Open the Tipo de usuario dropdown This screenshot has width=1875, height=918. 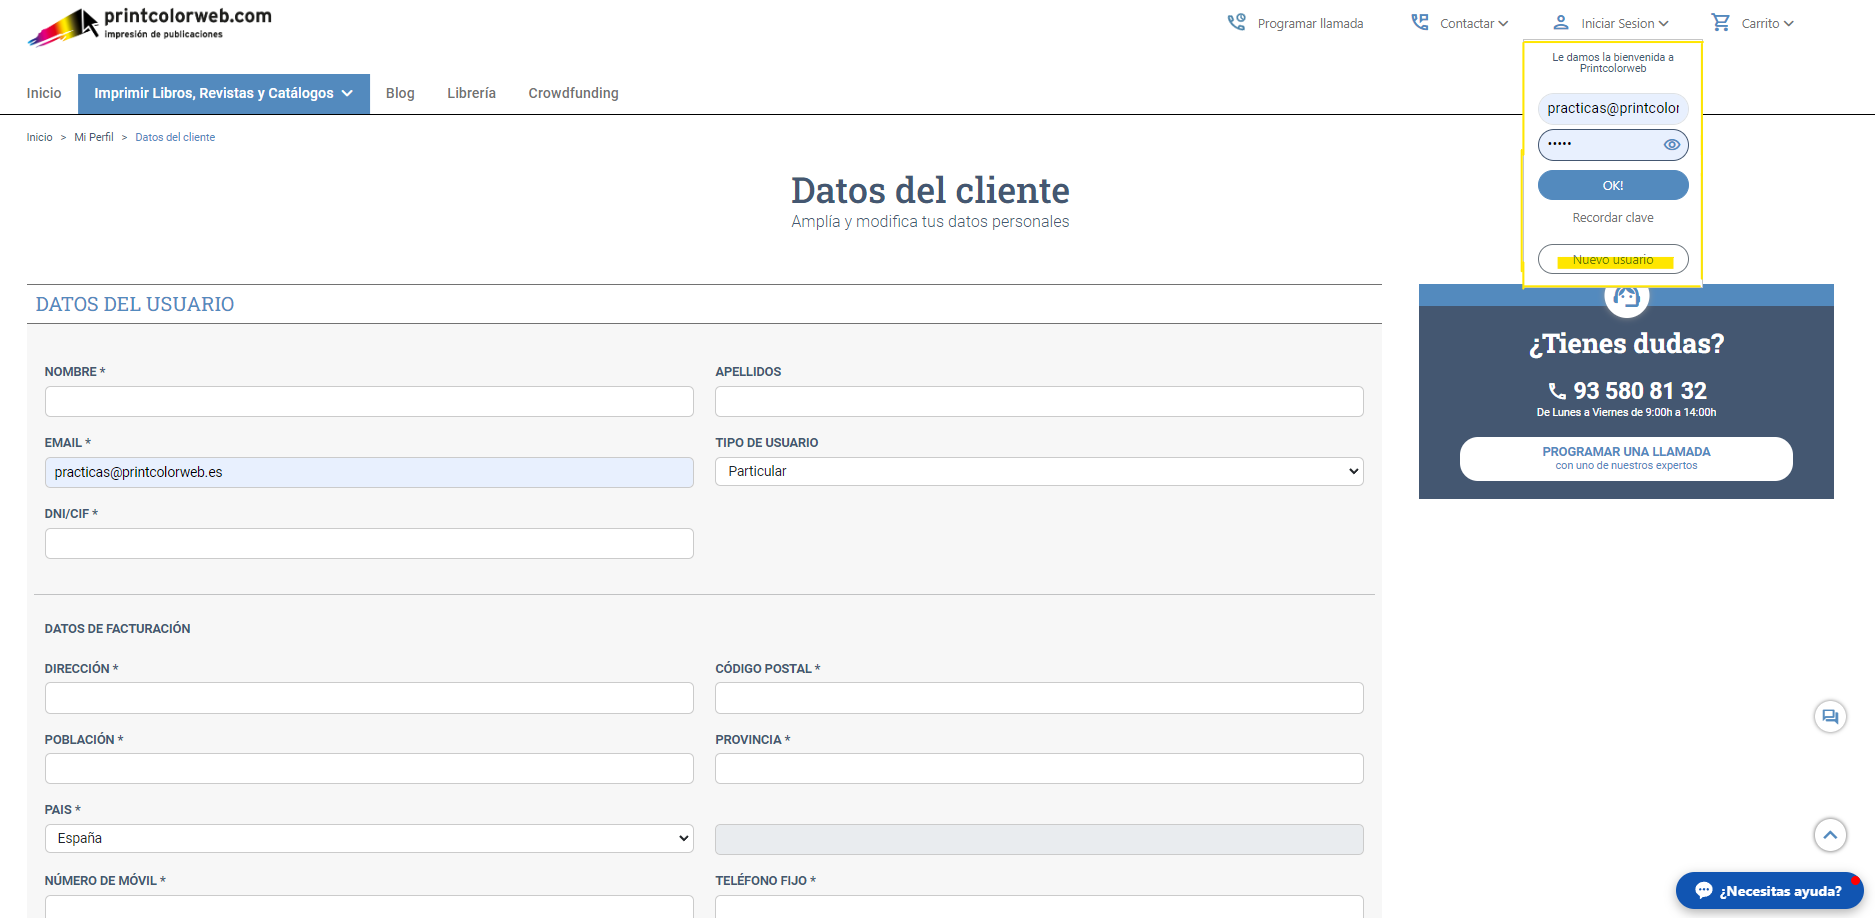1039,471
